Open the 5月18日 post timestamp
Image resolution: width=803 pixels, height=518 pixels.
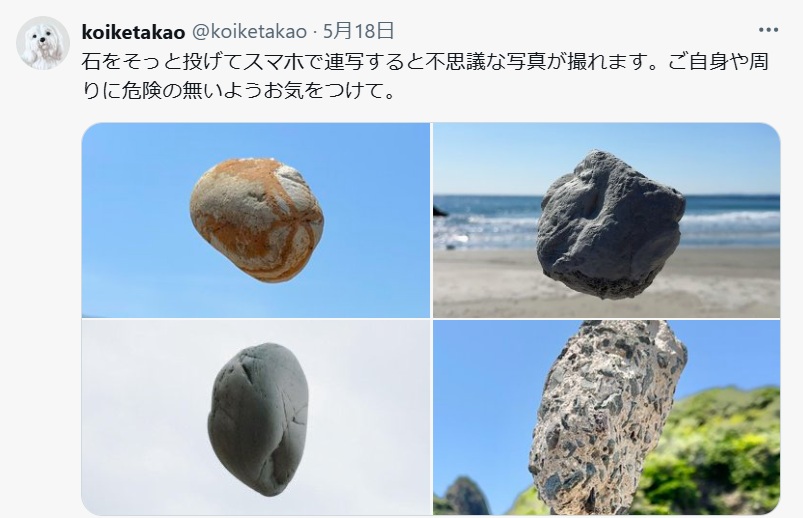[x=358, y=31]
